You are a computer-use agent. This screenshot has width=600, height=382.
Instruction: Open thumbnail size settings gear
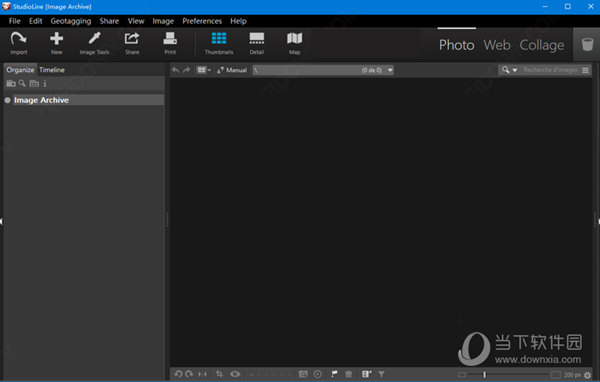coord(587,375)
